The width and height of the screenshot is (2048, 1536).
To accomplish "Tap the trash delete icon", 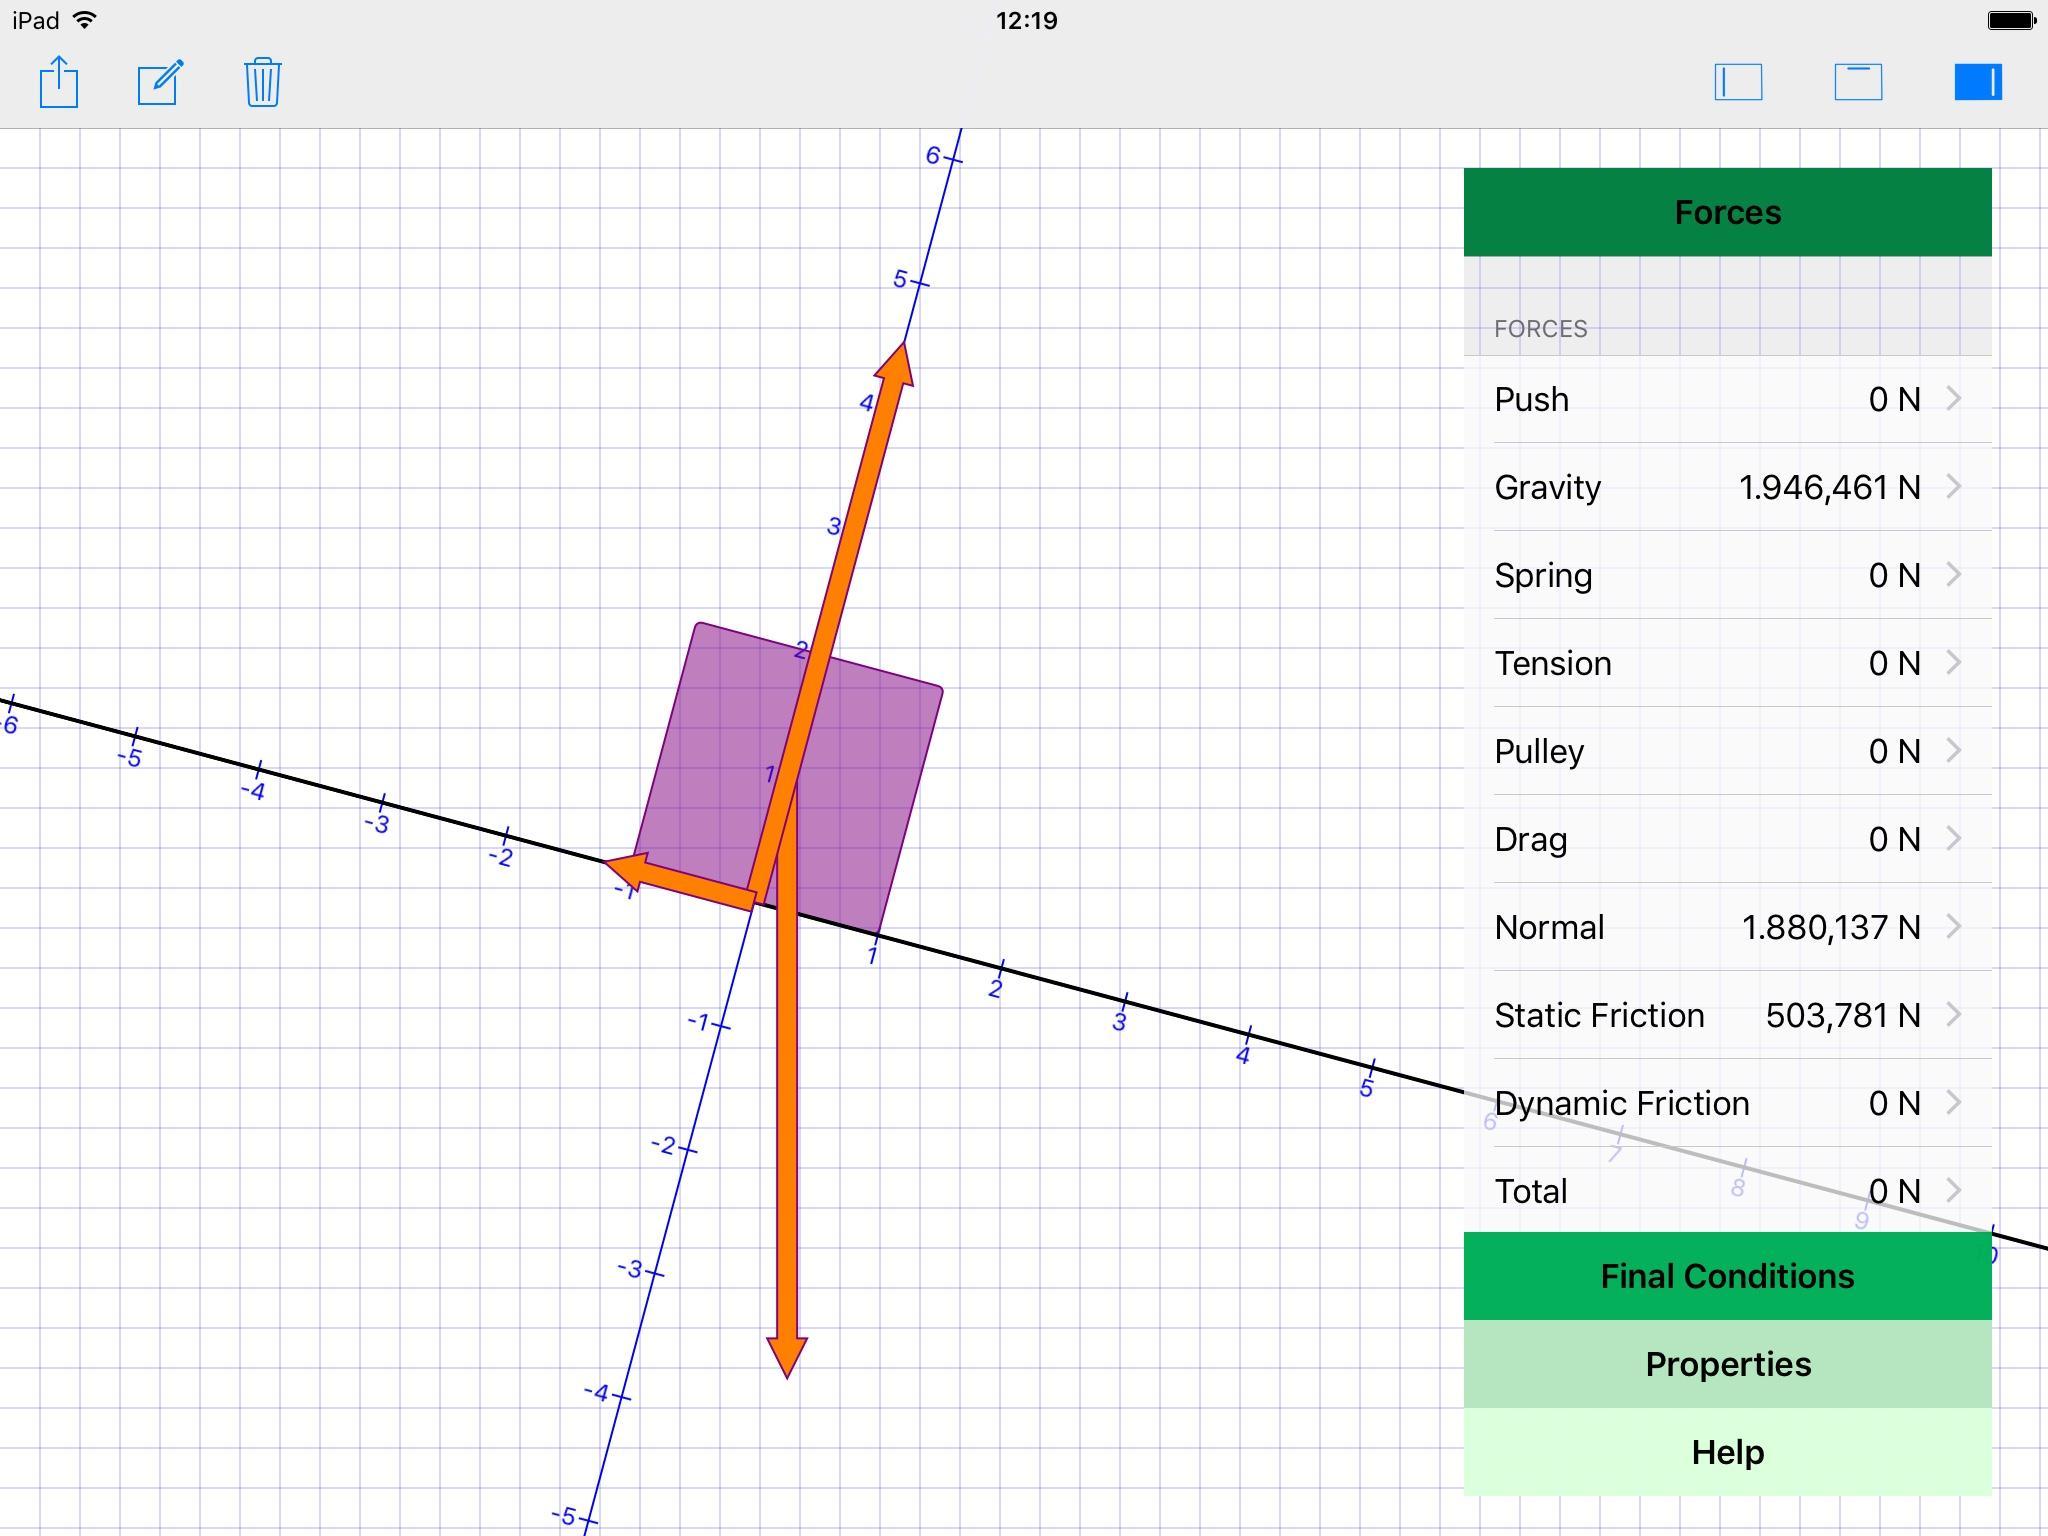I will pos(262,82).
